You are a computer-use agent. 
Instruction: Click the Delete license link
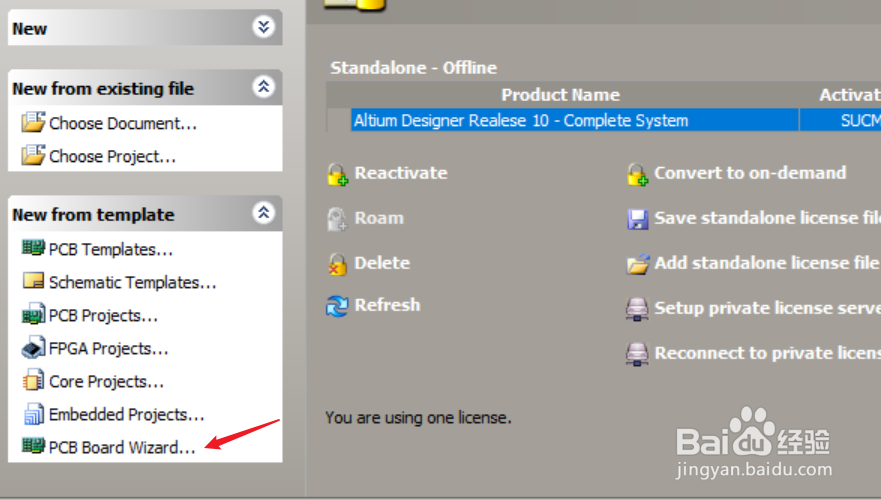[x=382, y=262]
